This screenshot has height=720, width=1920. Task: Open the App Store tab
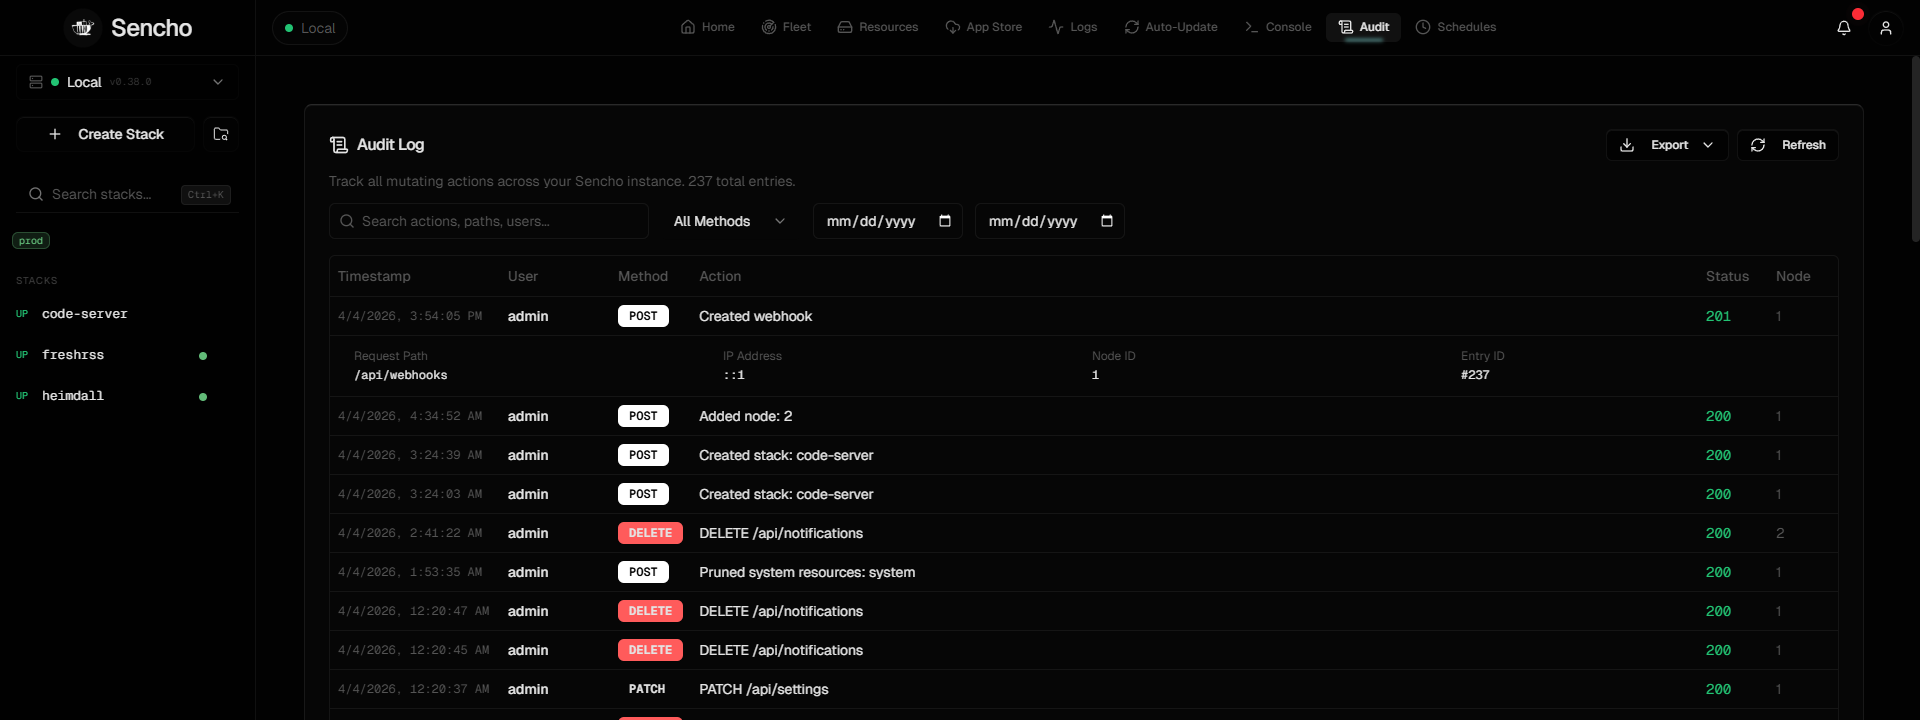pos(984,27)
